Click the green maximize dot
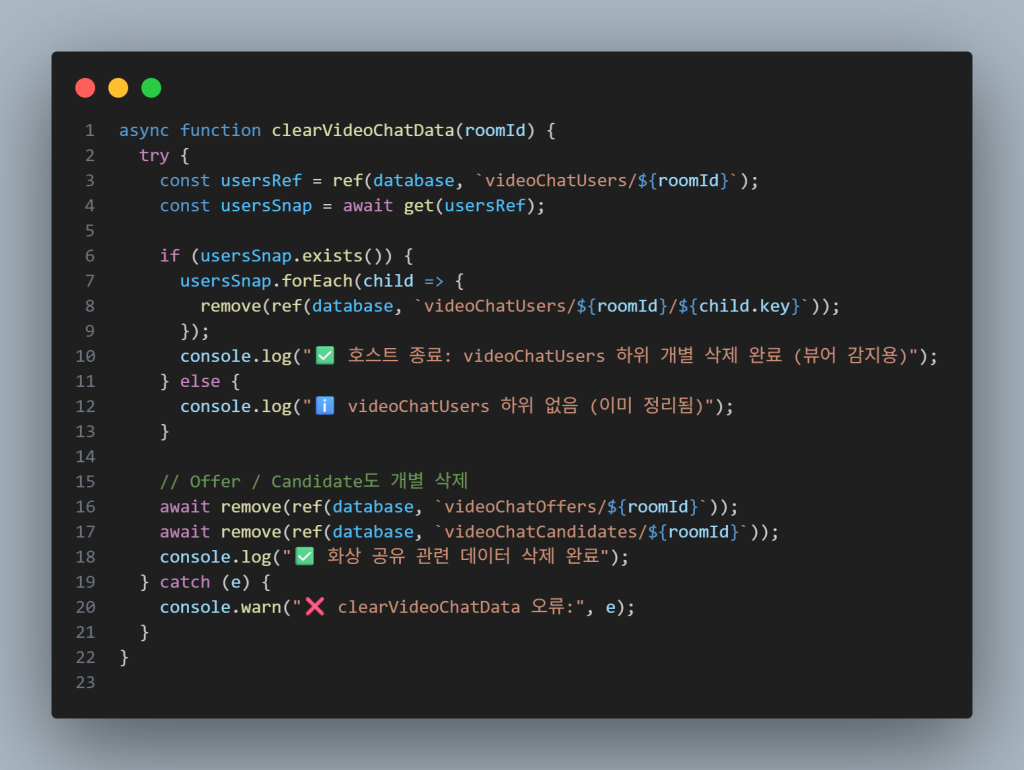 pos(152,88)
